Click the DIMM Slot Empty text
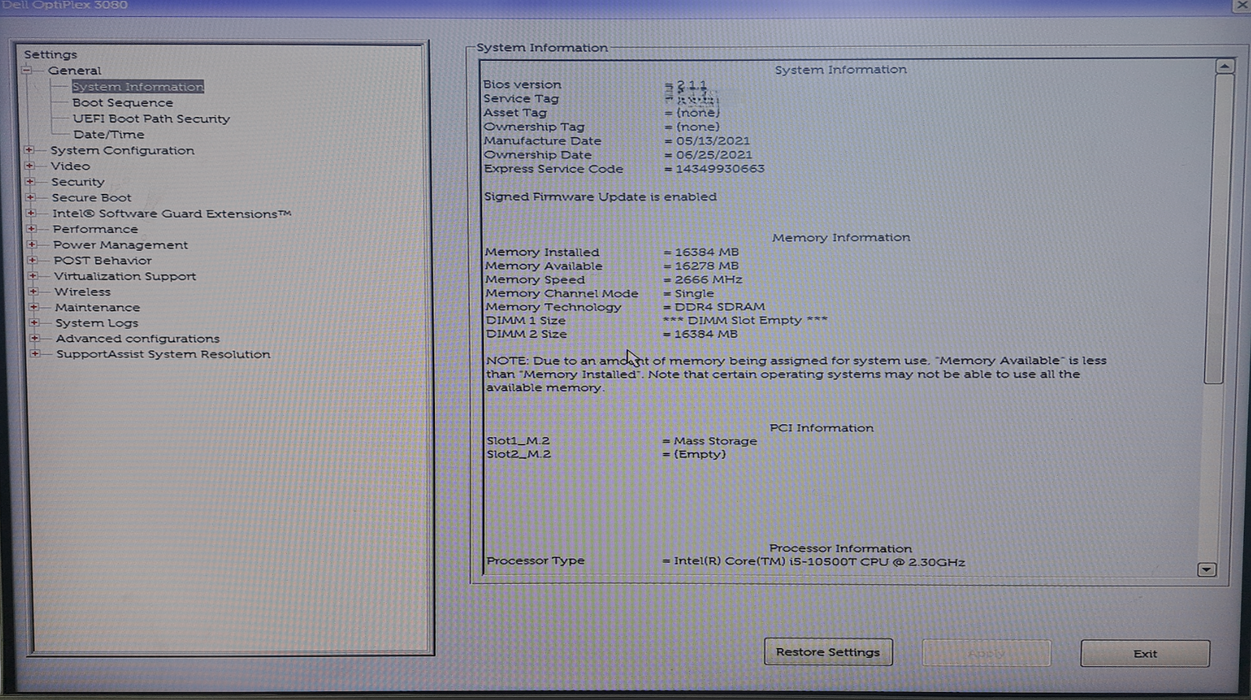 click(745, 320)
